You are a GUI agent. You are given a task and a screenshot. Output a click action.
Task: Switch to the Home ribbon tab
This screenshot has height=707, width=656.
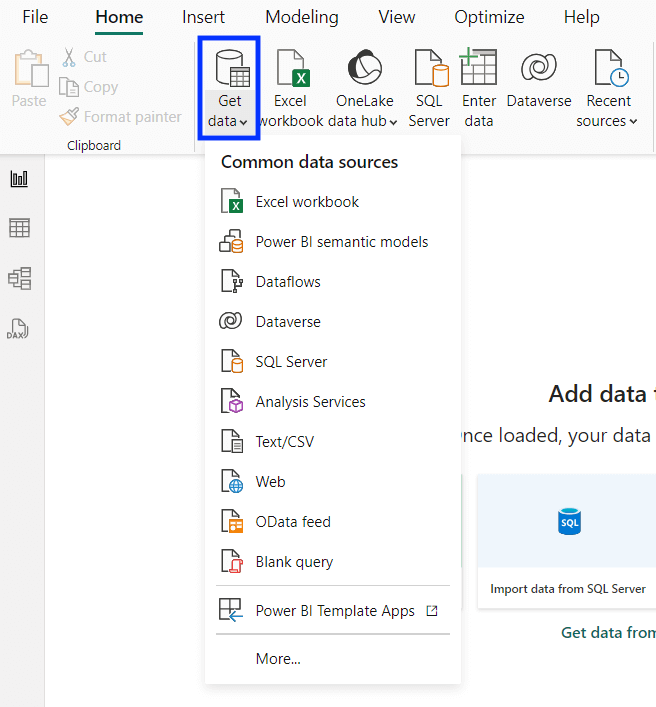(119, 17)
